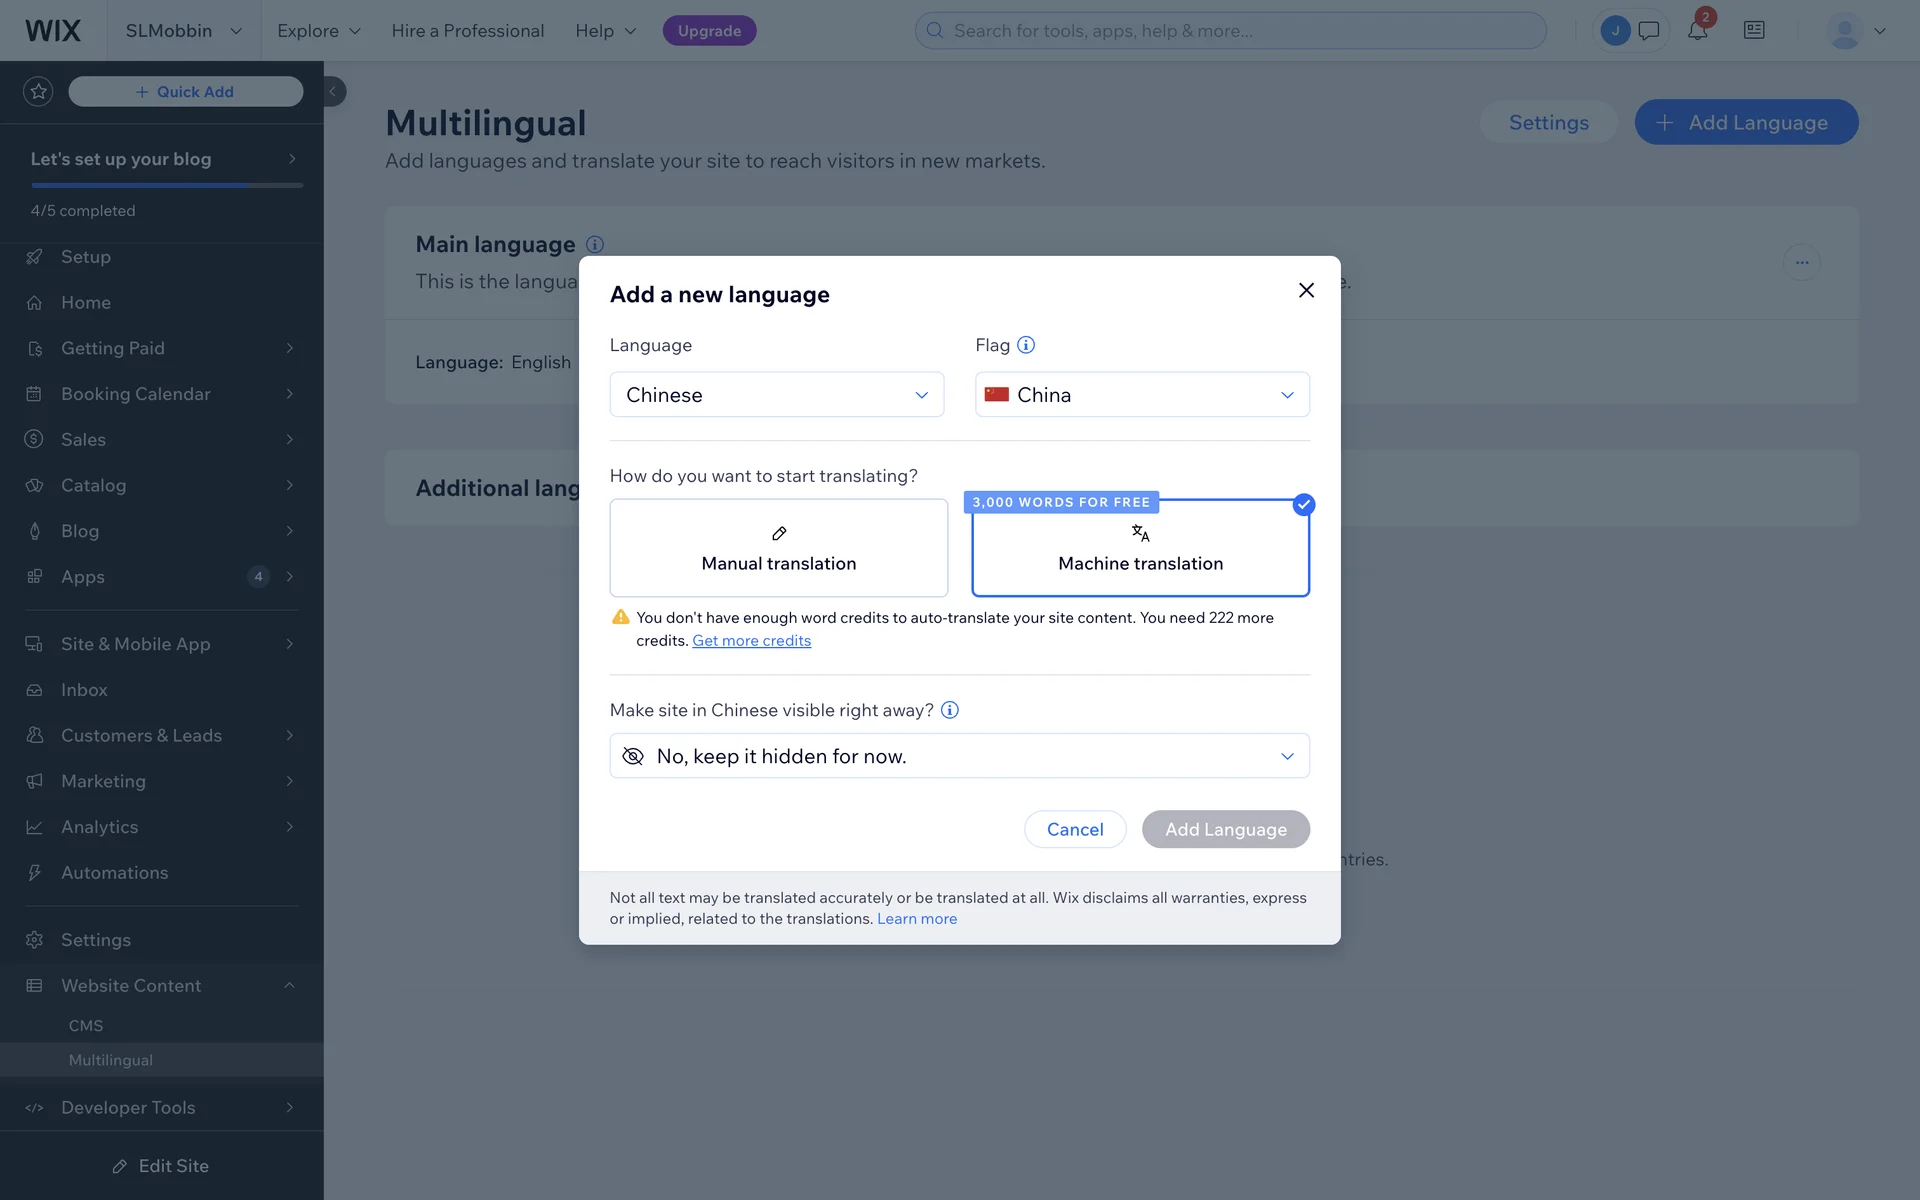Screen dimensions: 1920x1200
Task: Select the Manual translation option
Action: [x=778, y=548]
